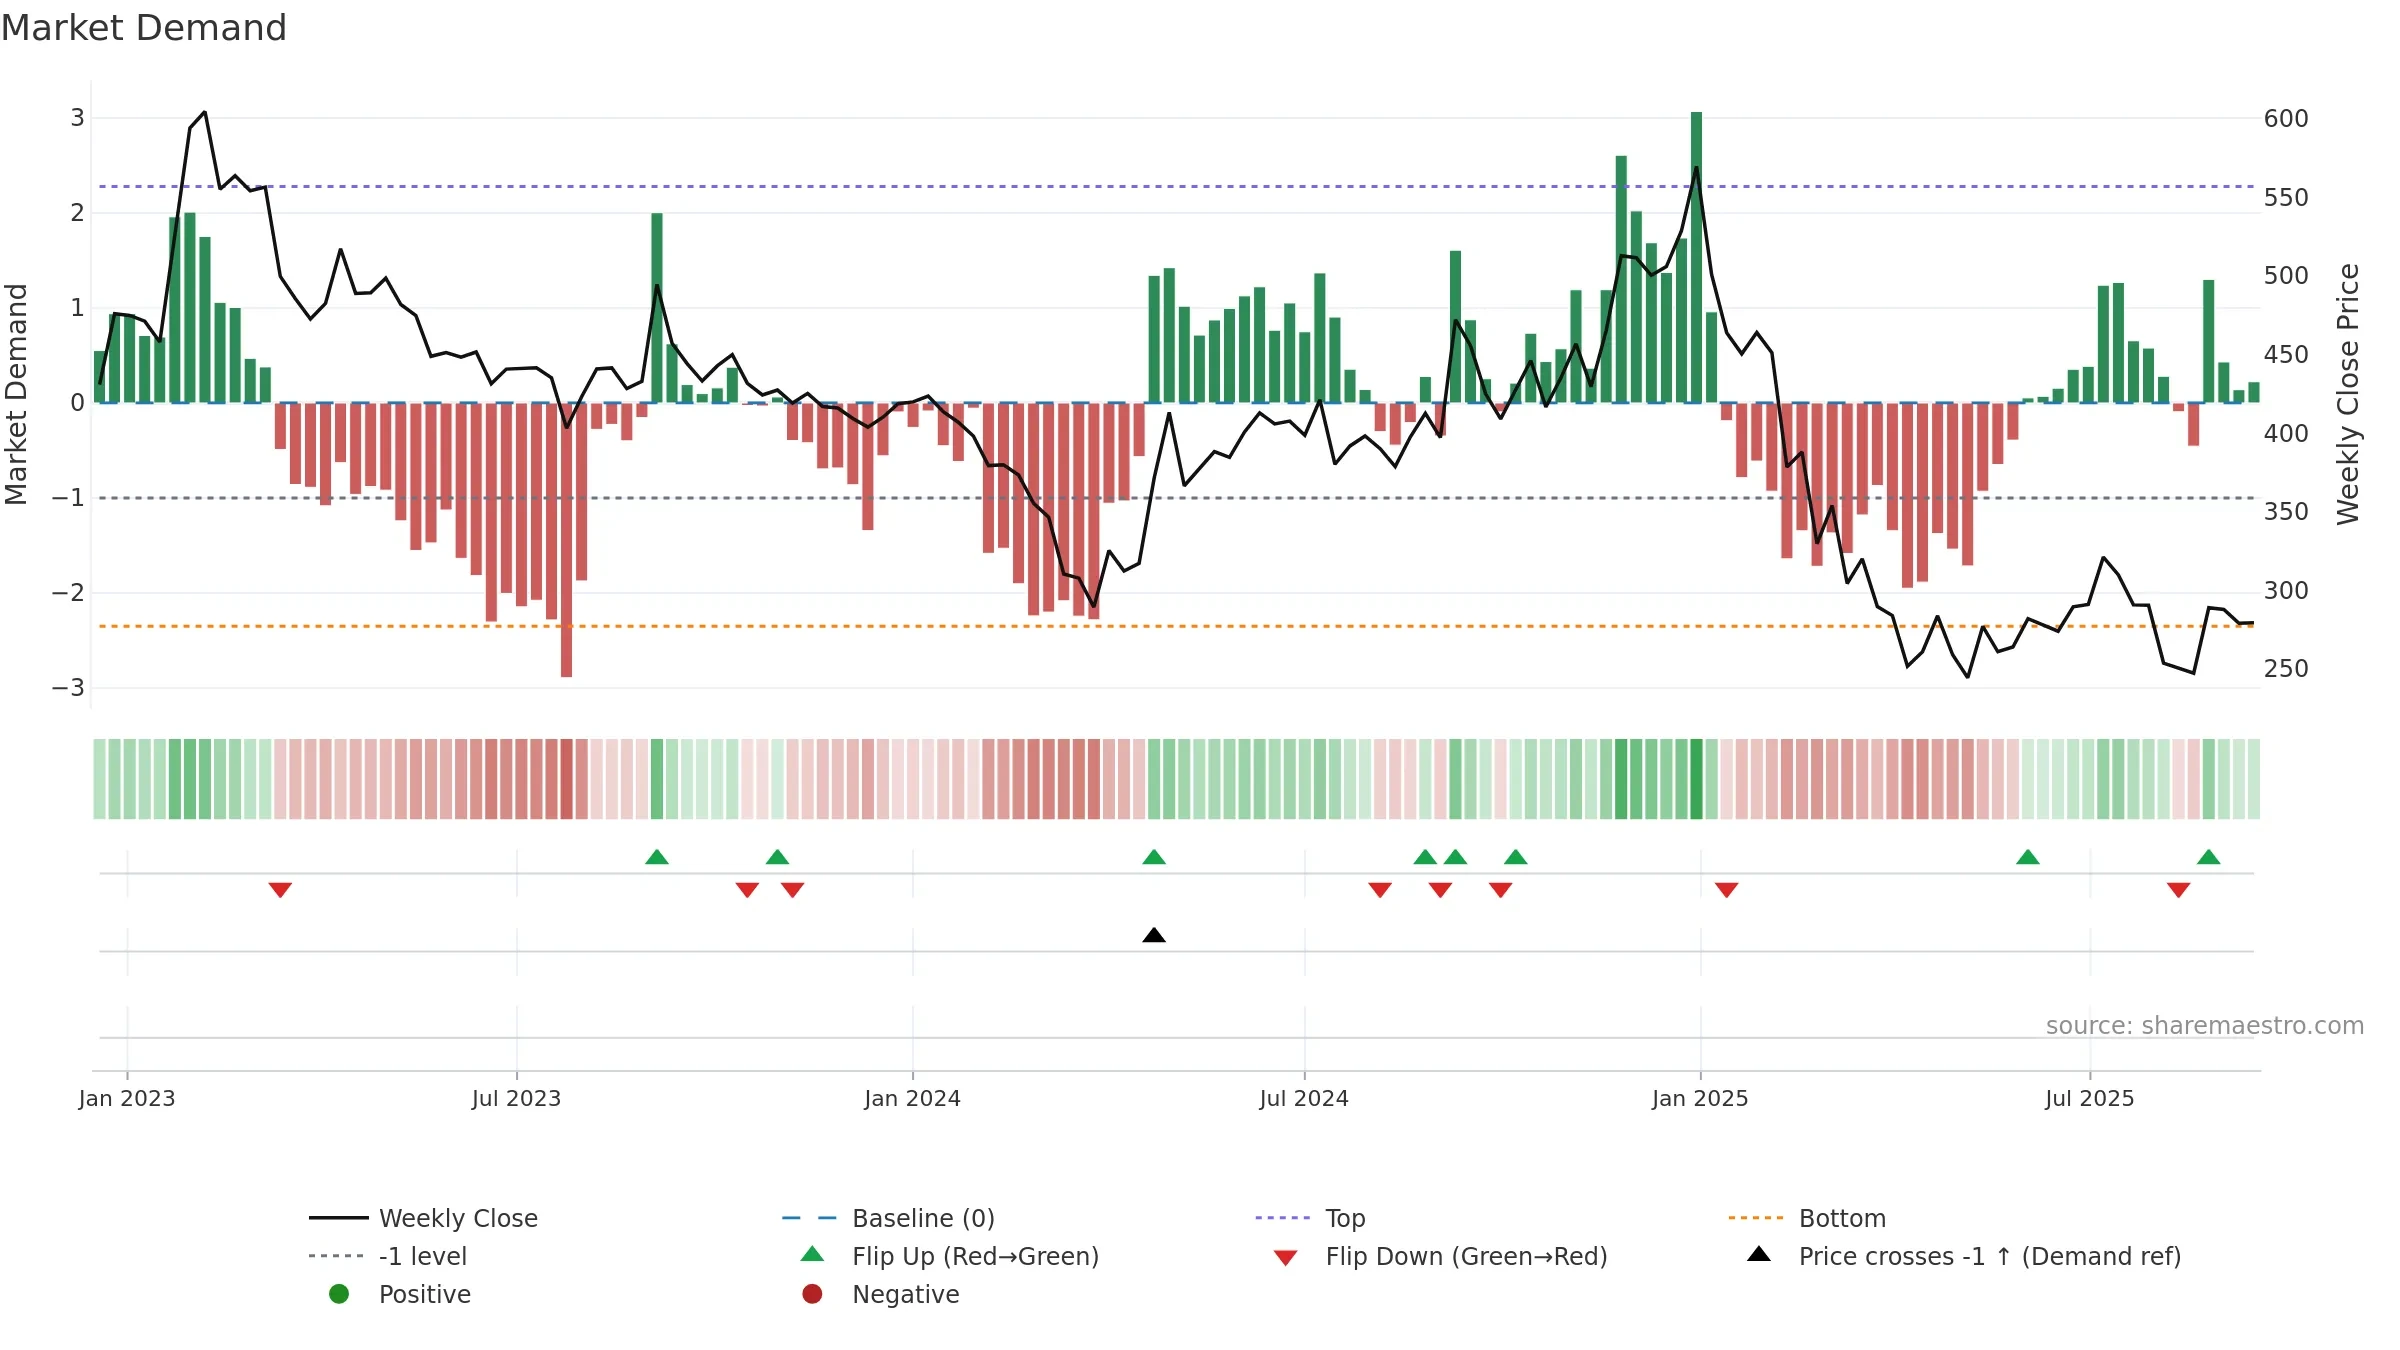Click the −2 tick on the demand axis

coord(68,592)
